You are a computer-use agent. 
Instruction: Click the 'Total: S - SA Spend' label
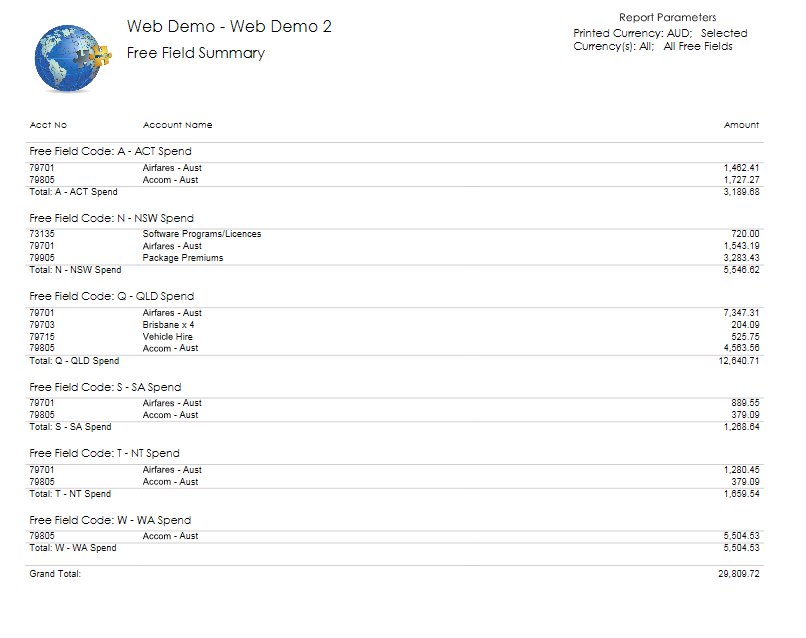tap(70, 427)
